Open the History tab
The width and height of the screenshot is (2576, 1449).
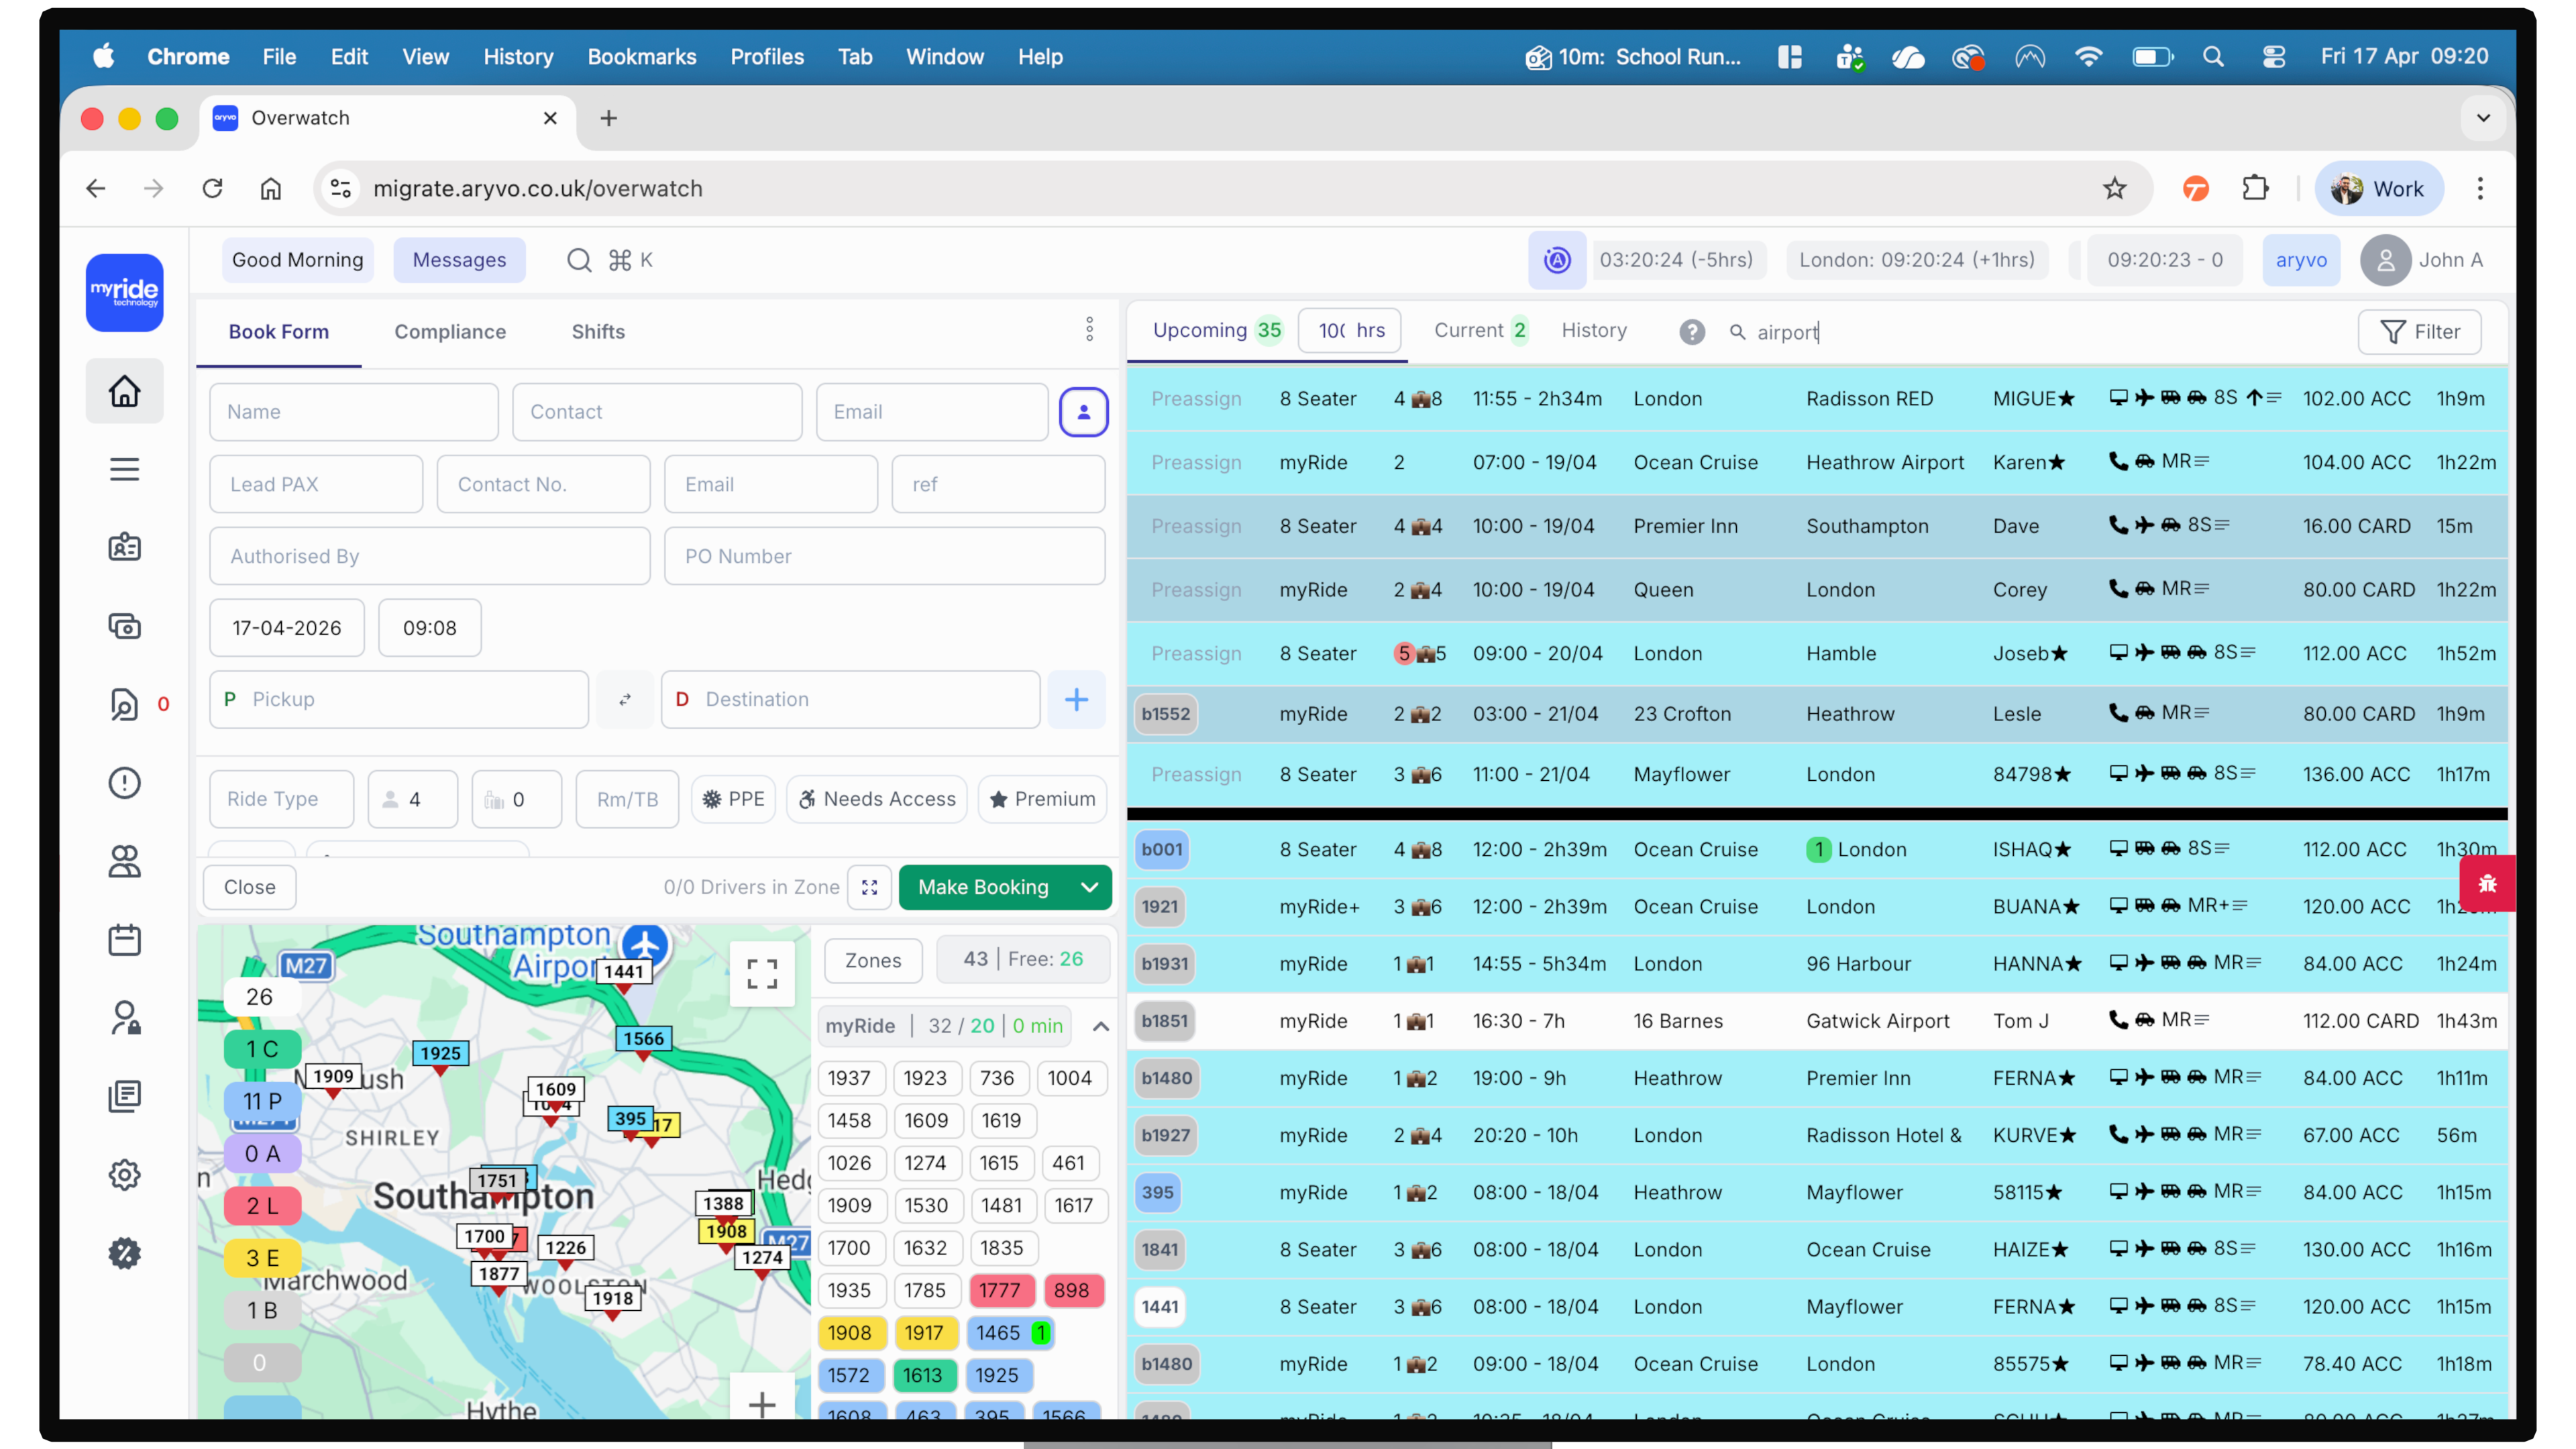[x=1594, y=330]
